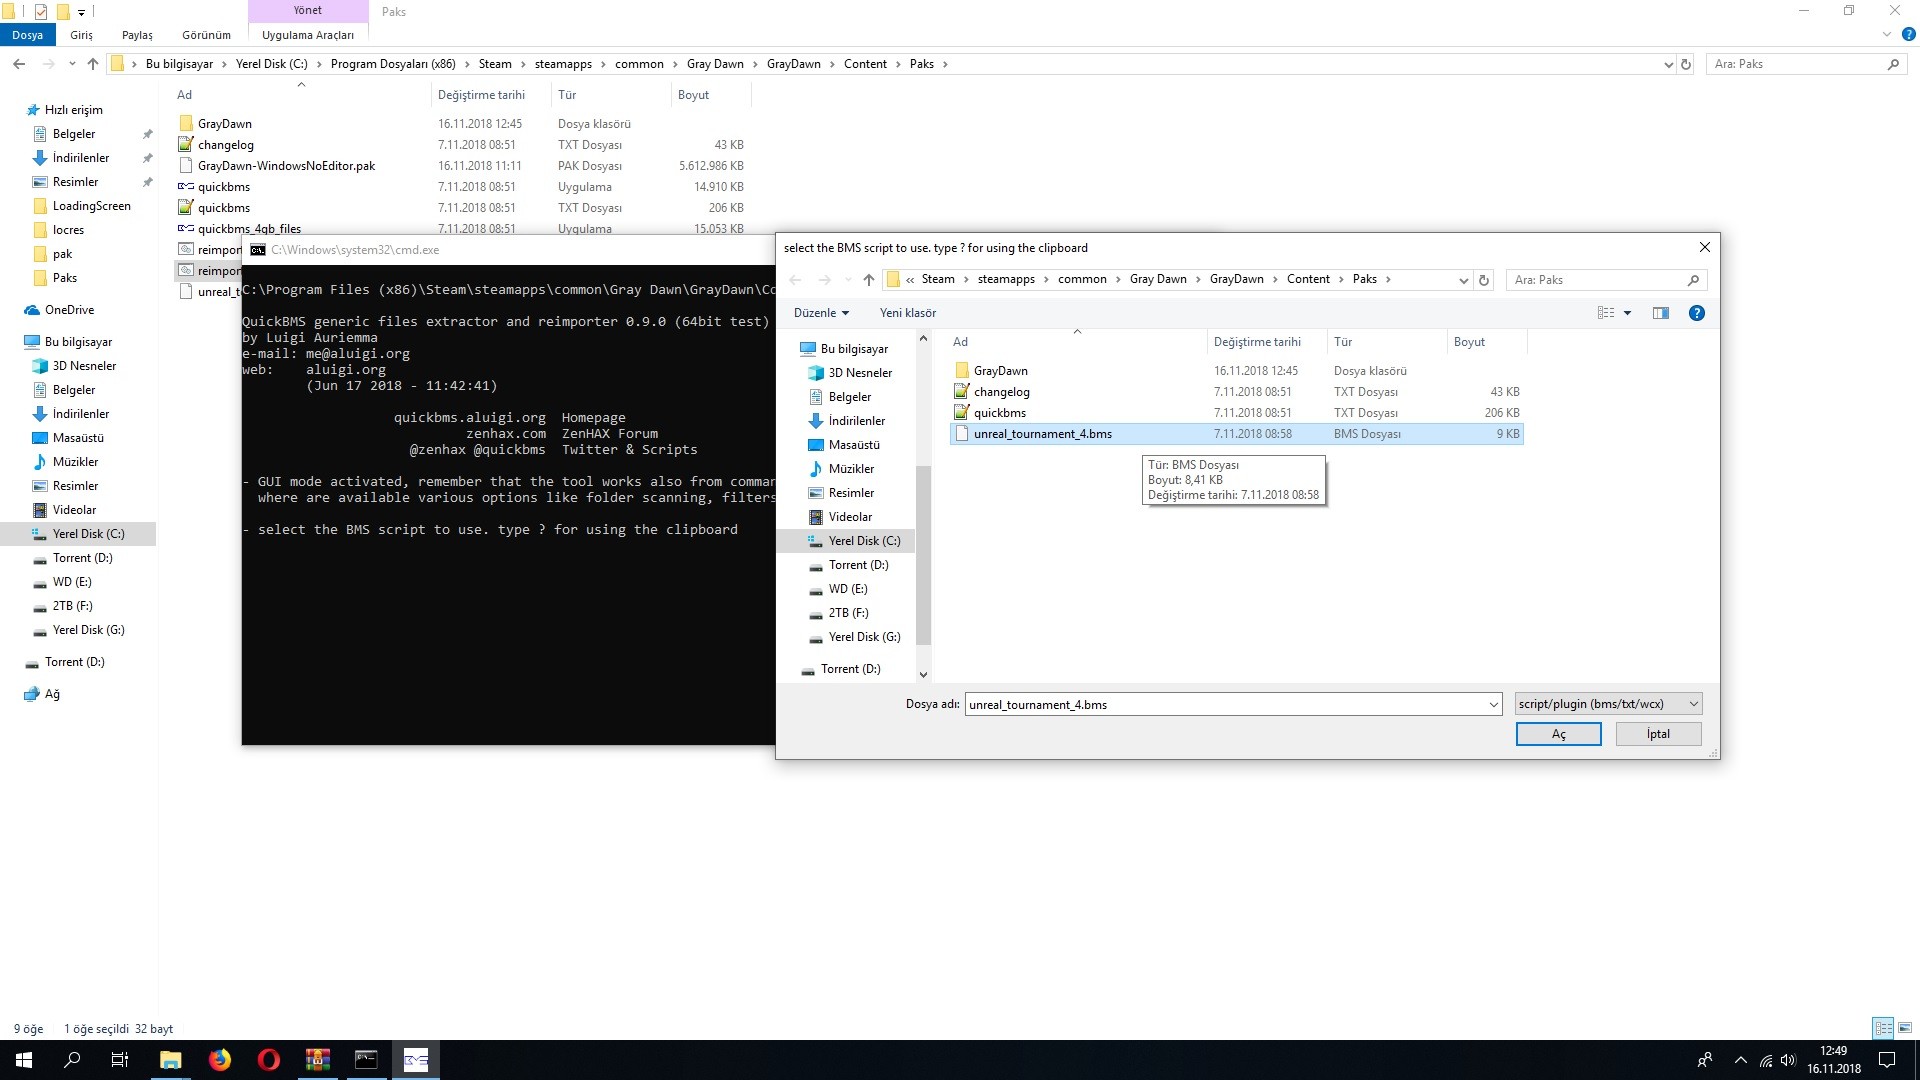Screen dimensions: 1920x1080
Task: Refresh the dialog folder listing
Action: 1484,280
